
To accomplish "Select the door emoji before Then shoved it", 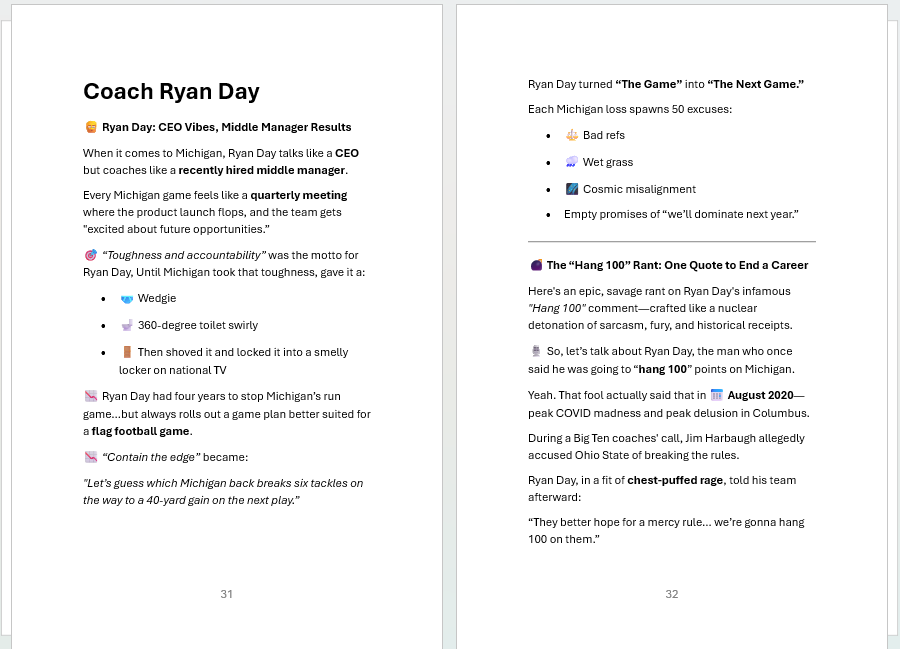I will 127,352.
